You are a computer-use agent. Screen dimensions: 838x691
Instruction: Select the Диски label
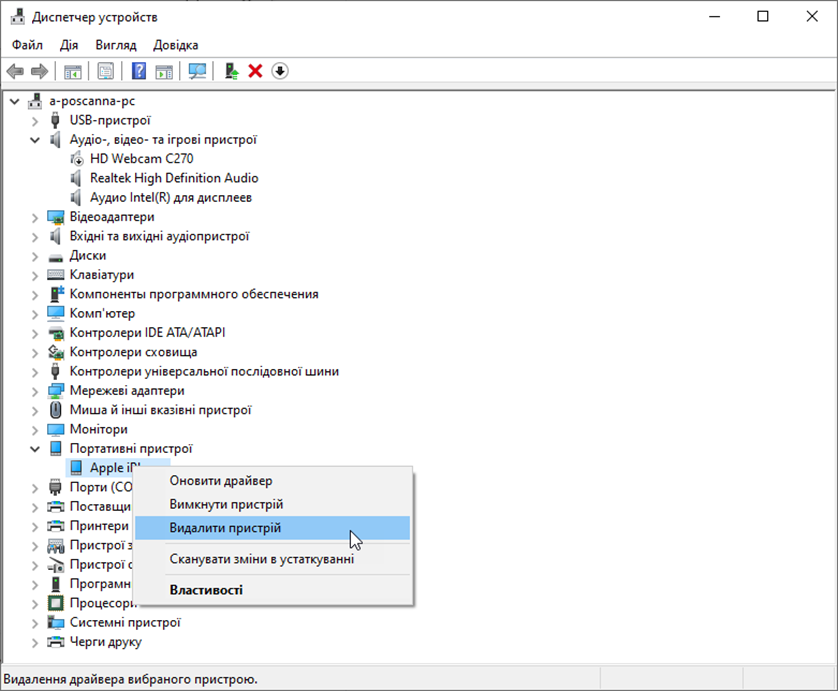(x=88, y=255)
